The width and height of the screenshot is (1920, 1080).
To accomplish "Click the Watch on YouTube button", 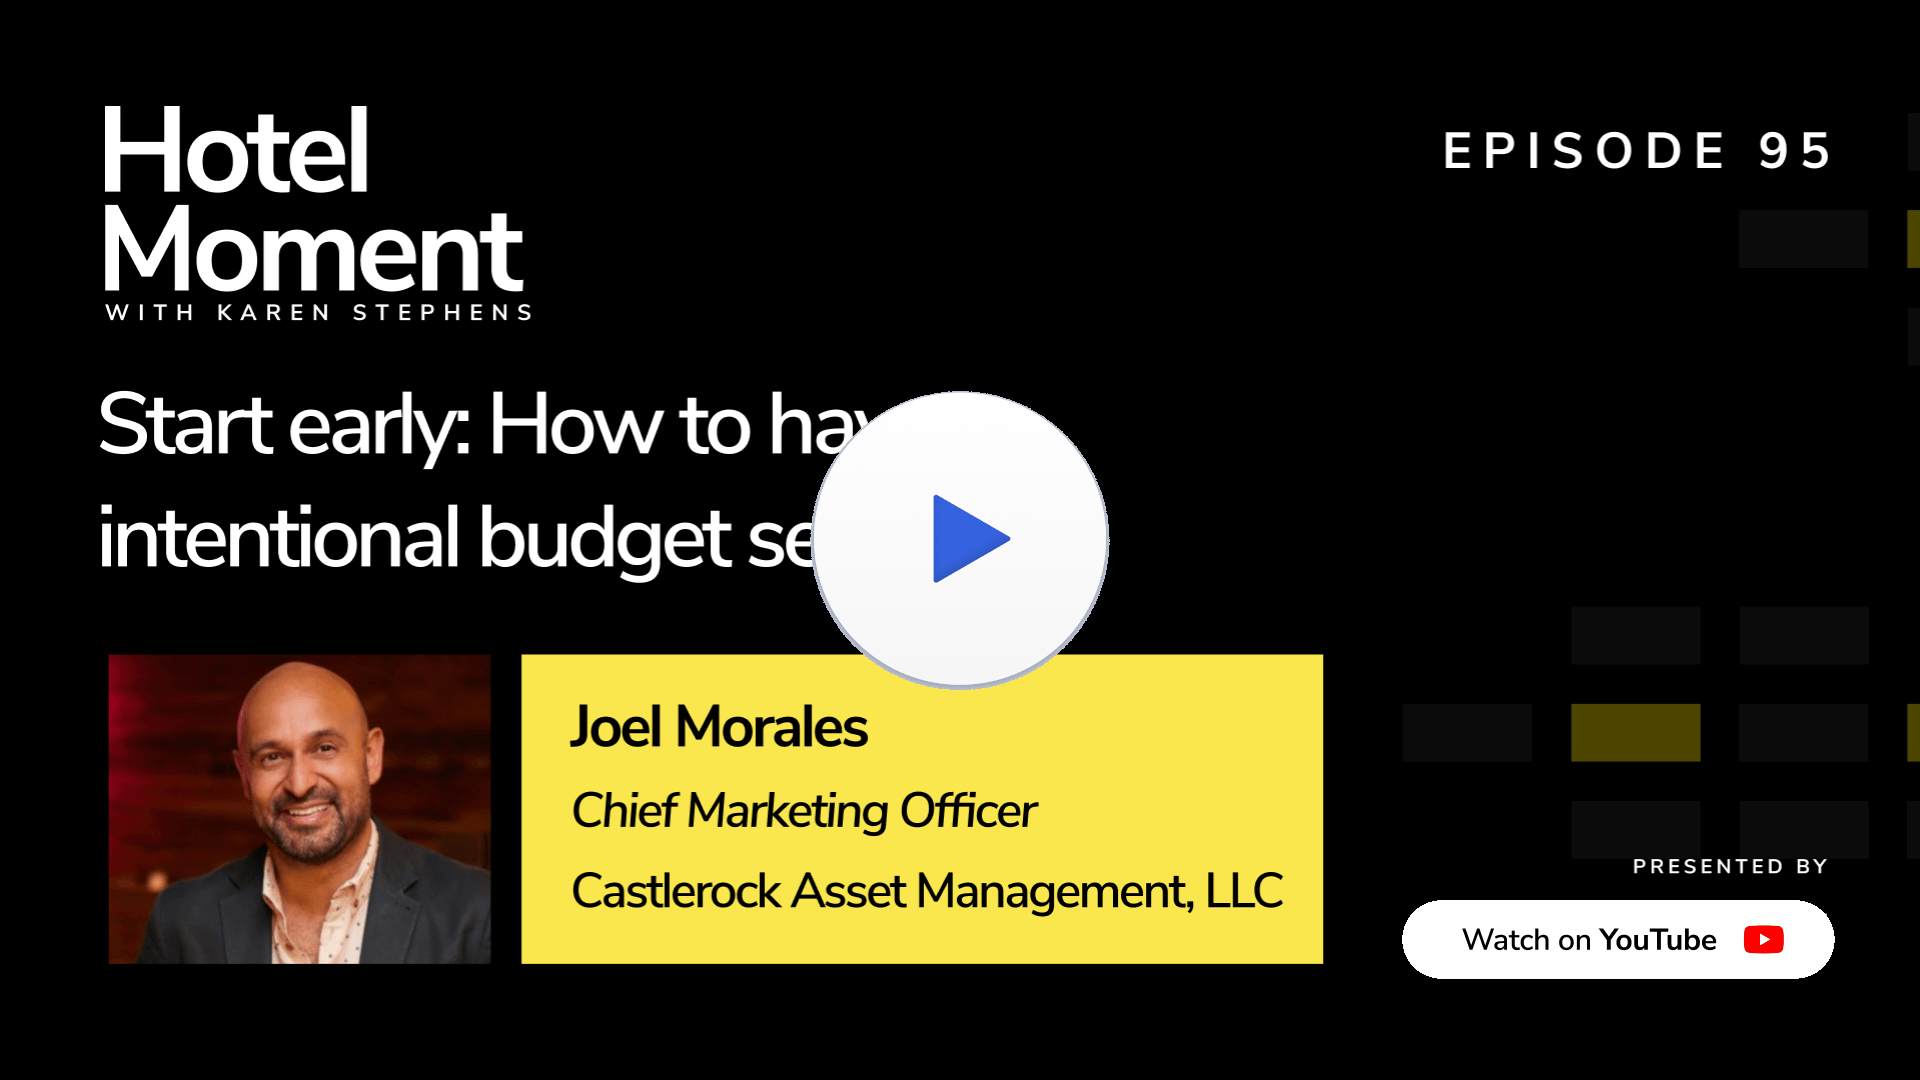I will (x=1618, y=939).
